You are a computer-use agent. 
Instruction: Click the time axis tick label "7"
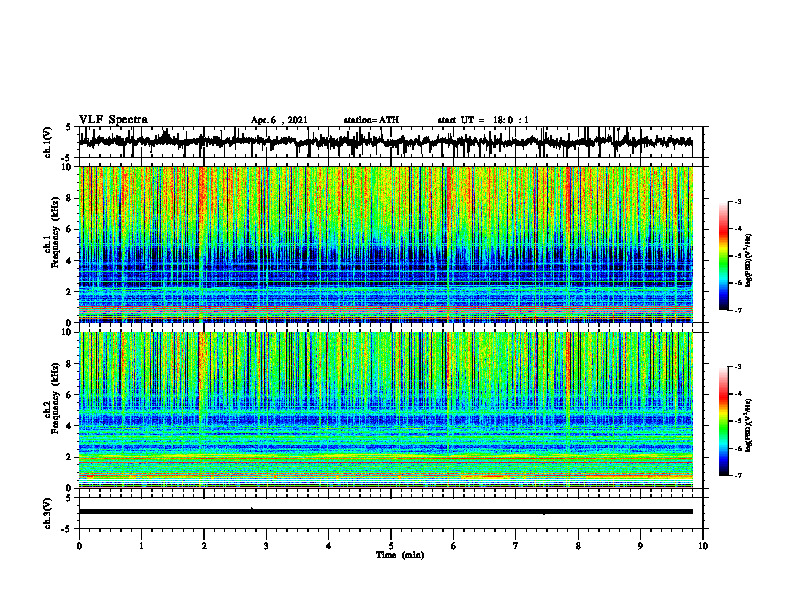[x=516, y=546]
